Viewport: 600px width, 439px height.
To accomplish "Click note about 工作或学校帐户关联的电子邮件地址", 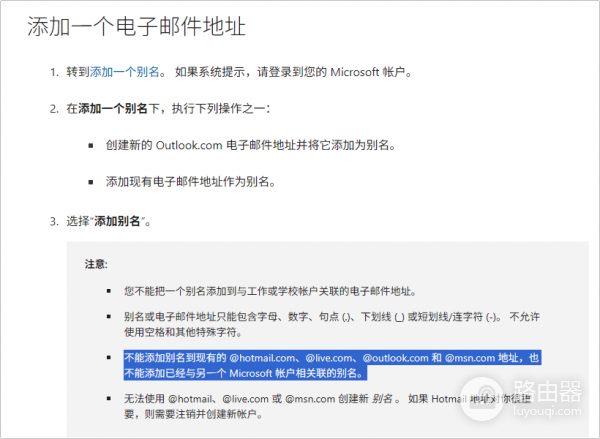I will [270, 291].
